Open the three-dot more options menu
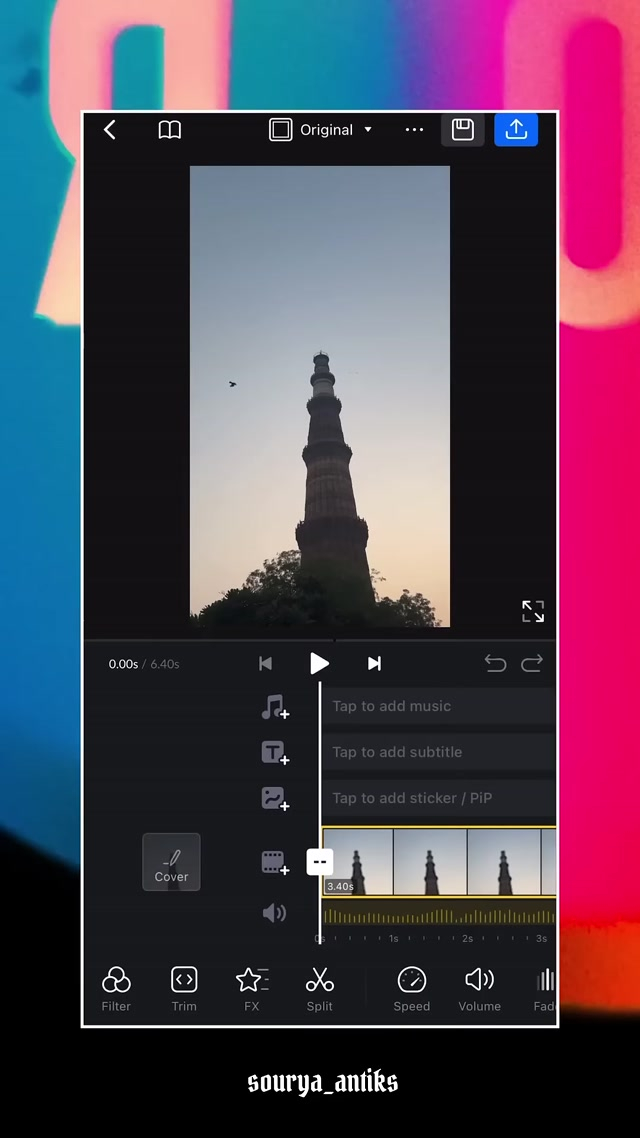640x1138 pixels. coord(414,130)
